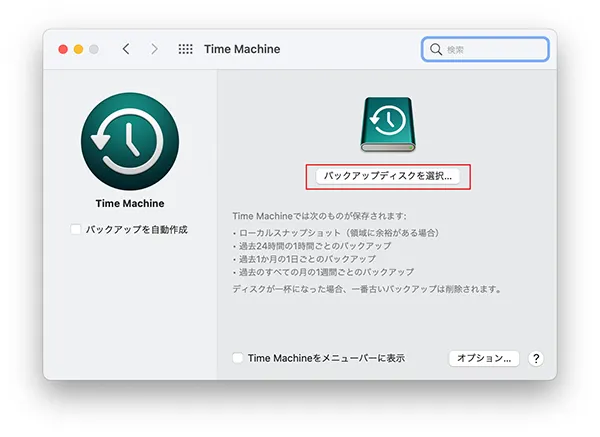
Task: Click text 過去のすべての月の1週間ごとのバックアップ
Action: click(327, 272)
